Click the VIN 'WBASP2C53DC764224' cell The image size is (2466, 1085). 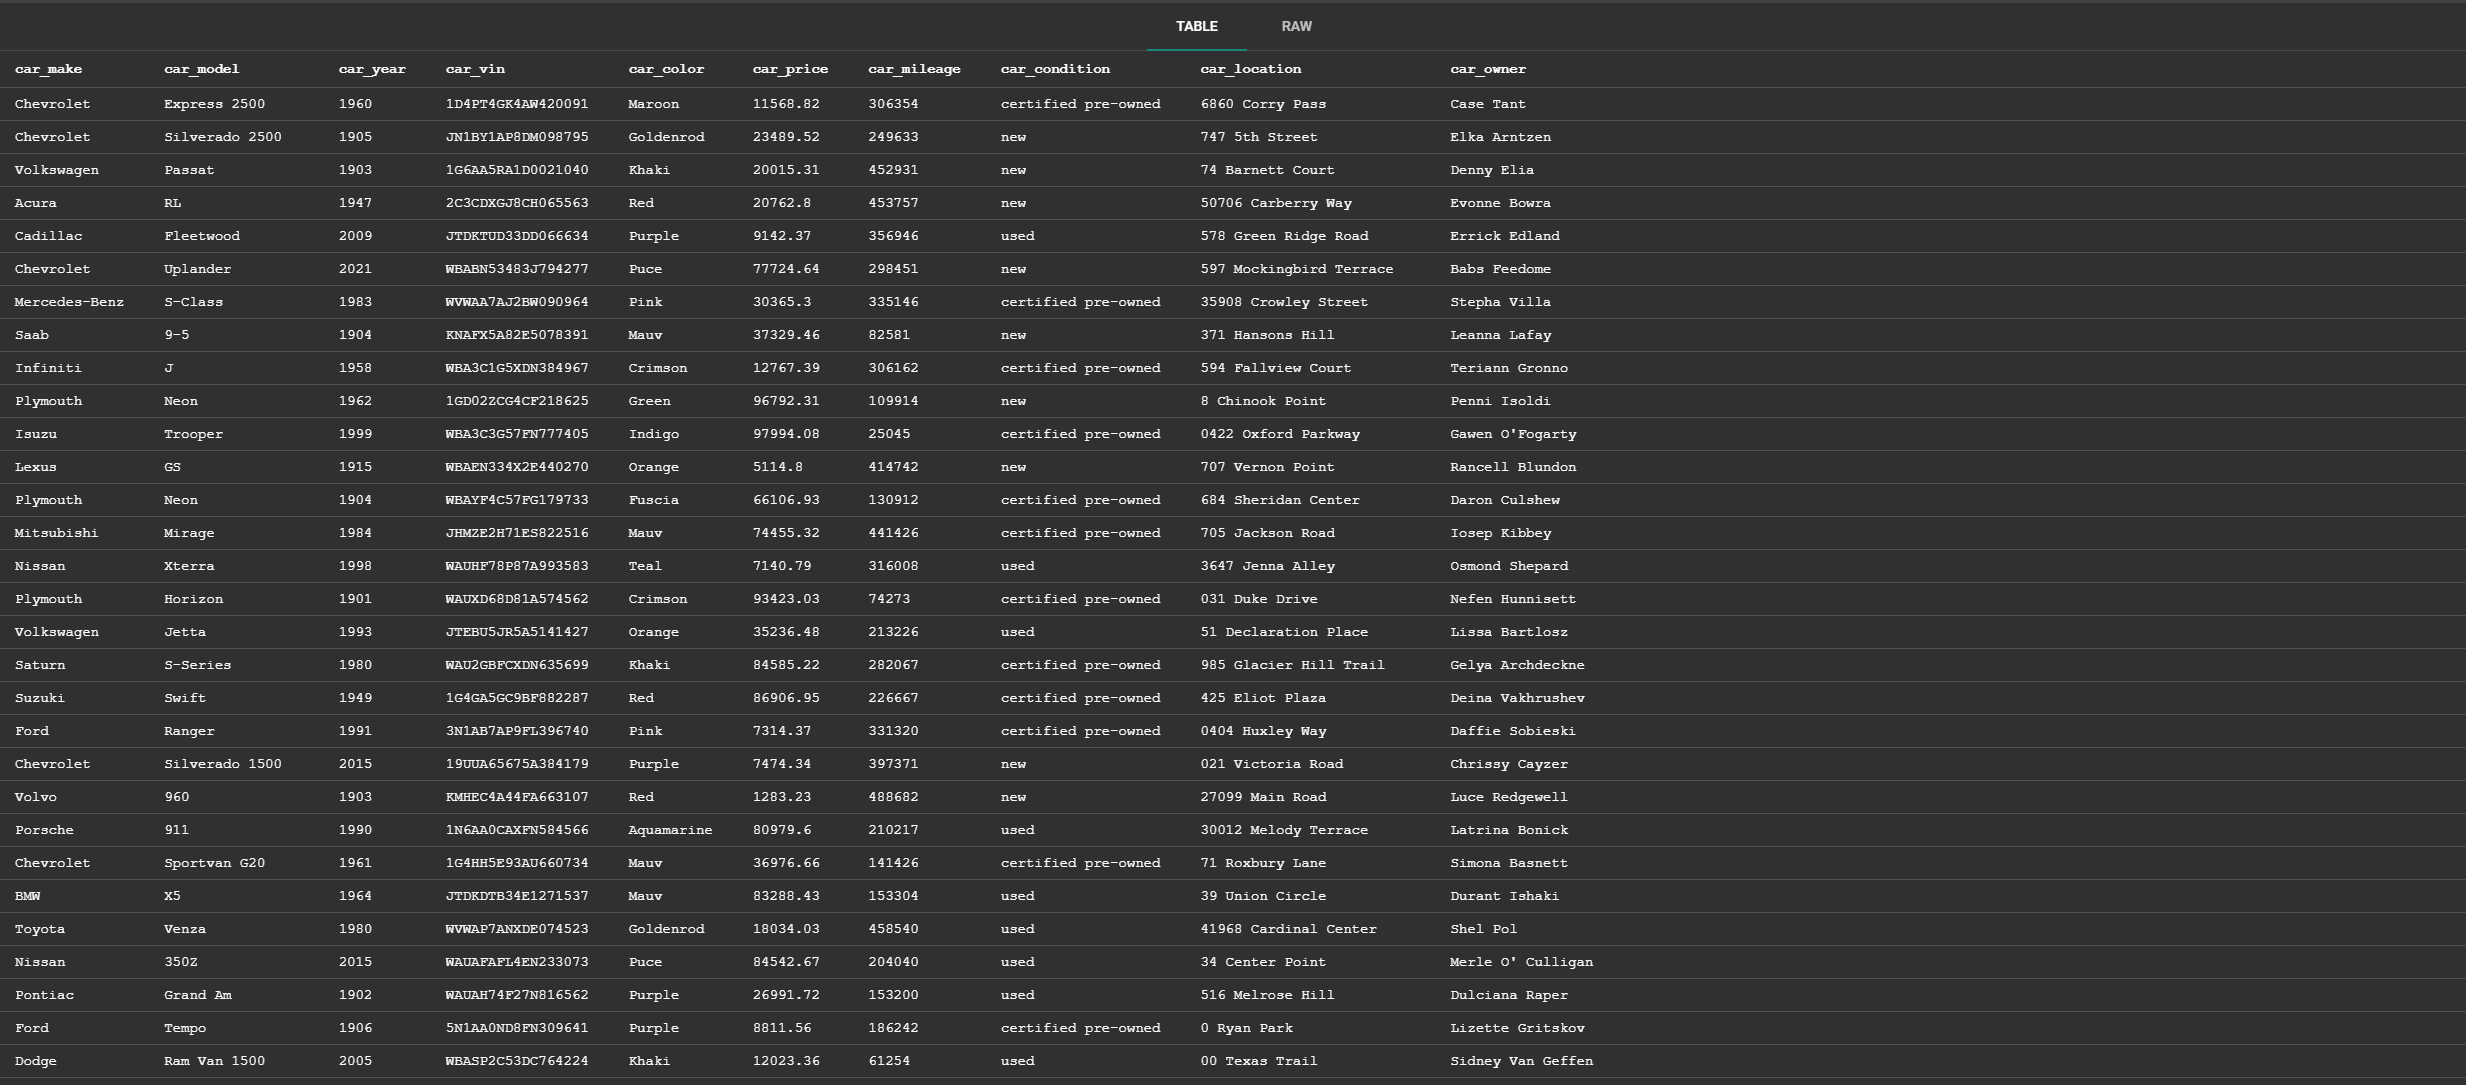[x=517, y=1061]
